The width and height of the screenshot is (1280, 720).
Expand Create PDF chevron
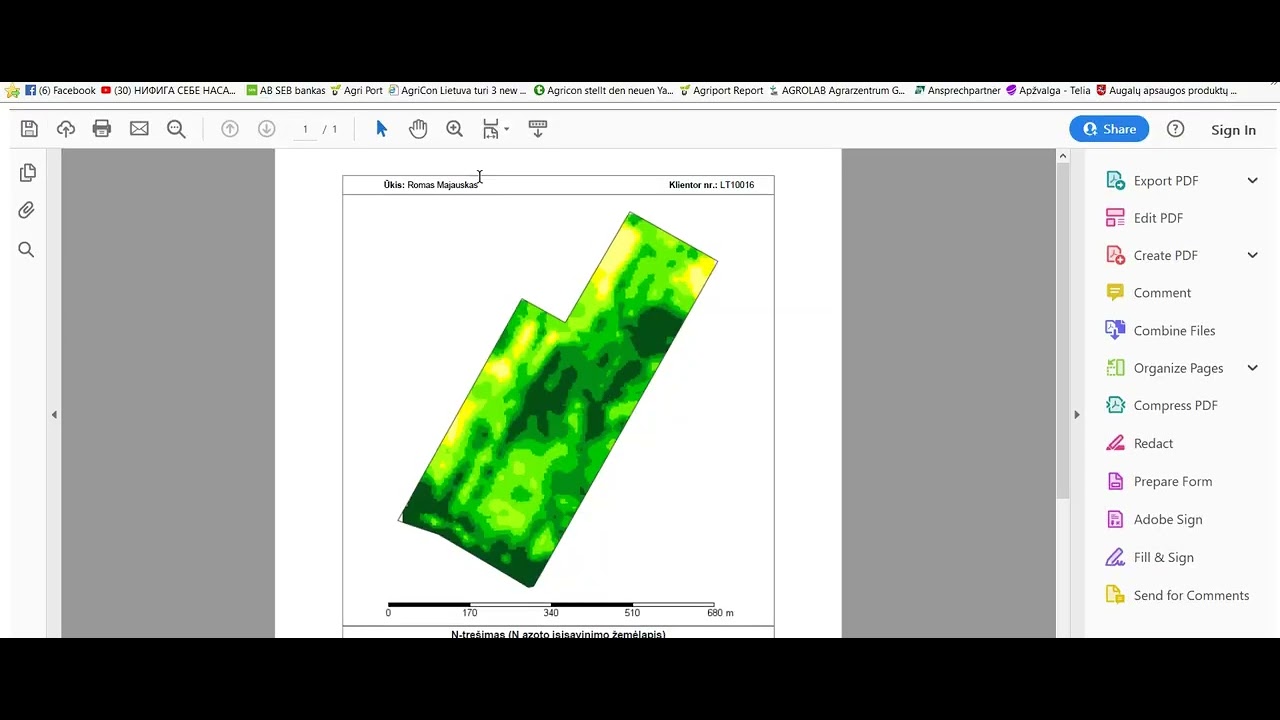[x=1252, y=256]
